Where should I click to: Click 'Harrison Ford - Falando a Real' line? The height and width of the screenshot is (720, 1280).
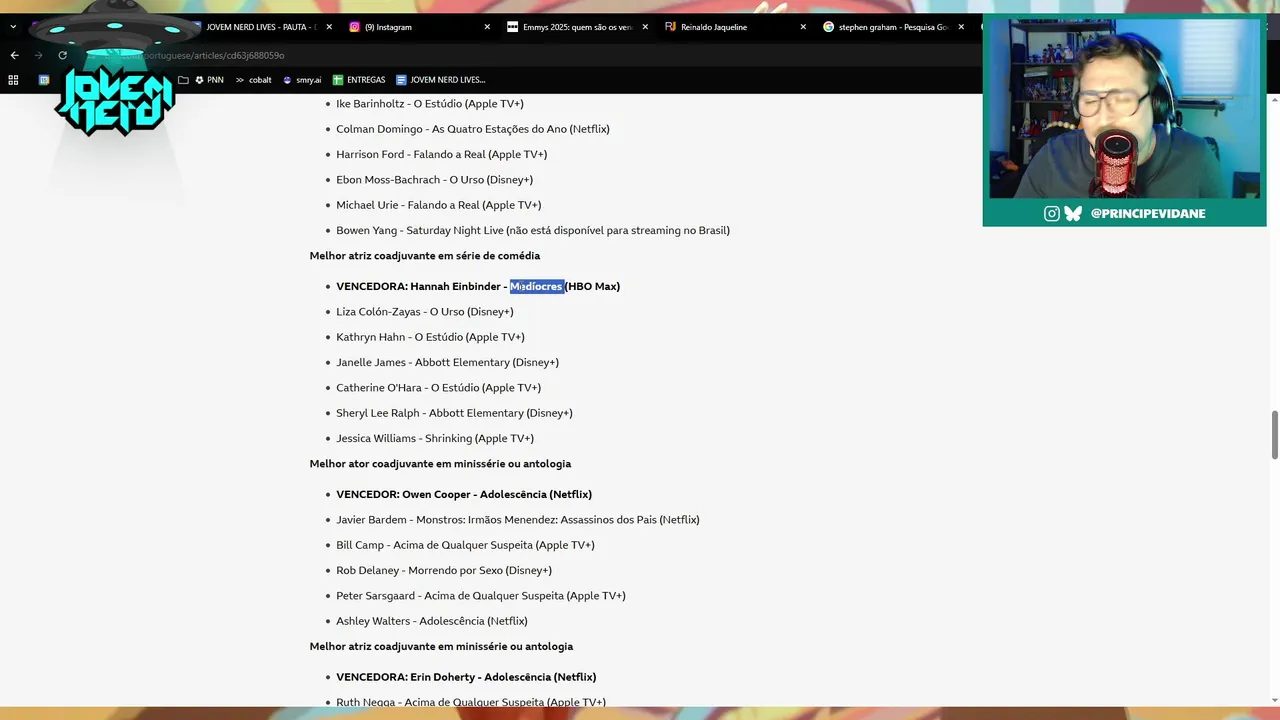[442, 154]
